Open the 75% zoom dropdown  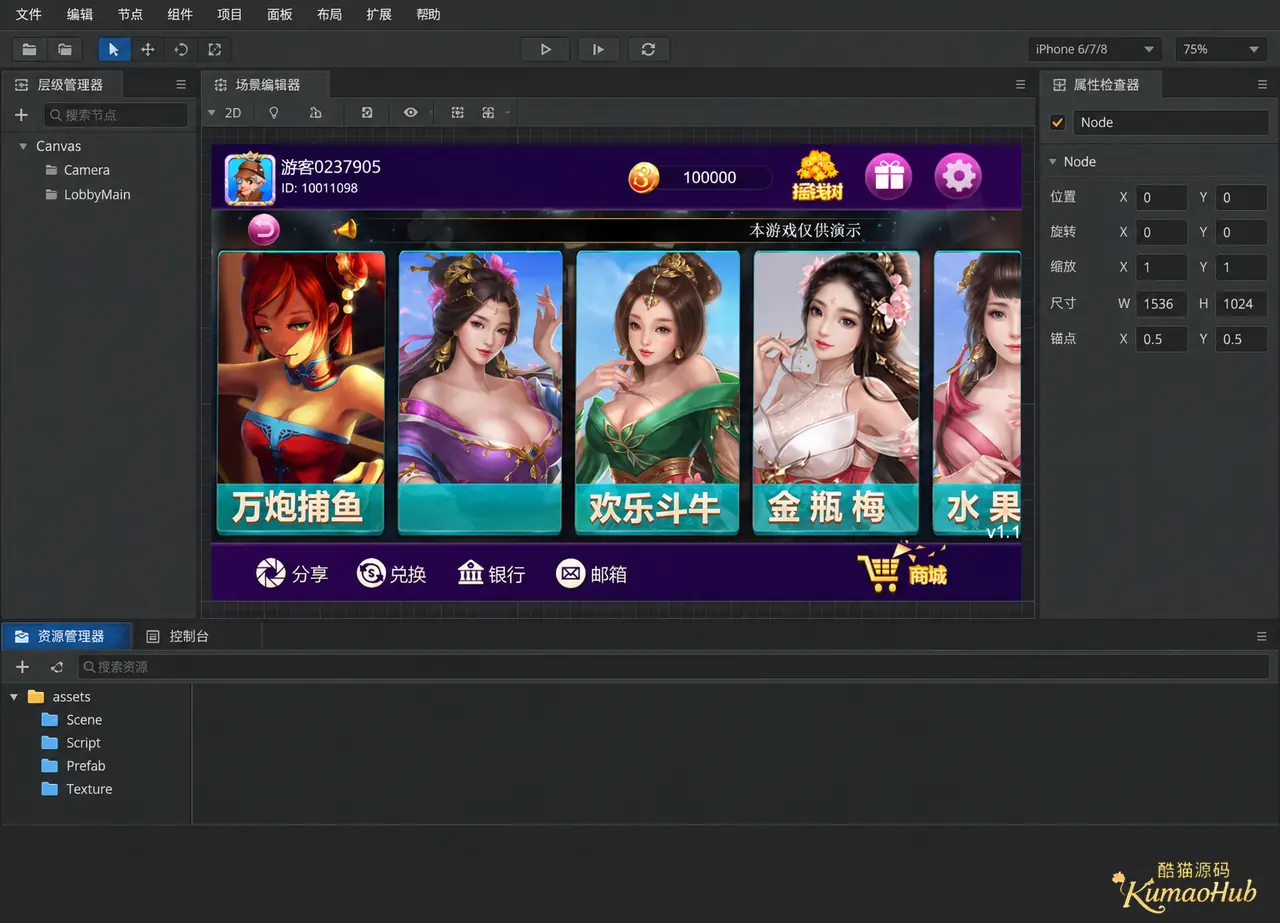(1220, 49)
